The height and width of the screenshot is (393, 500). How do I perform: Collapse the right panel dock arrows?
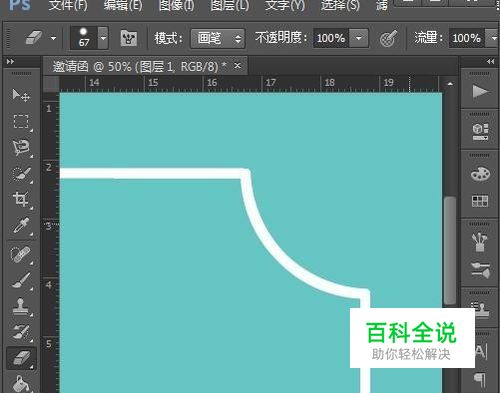coord(490,61)
